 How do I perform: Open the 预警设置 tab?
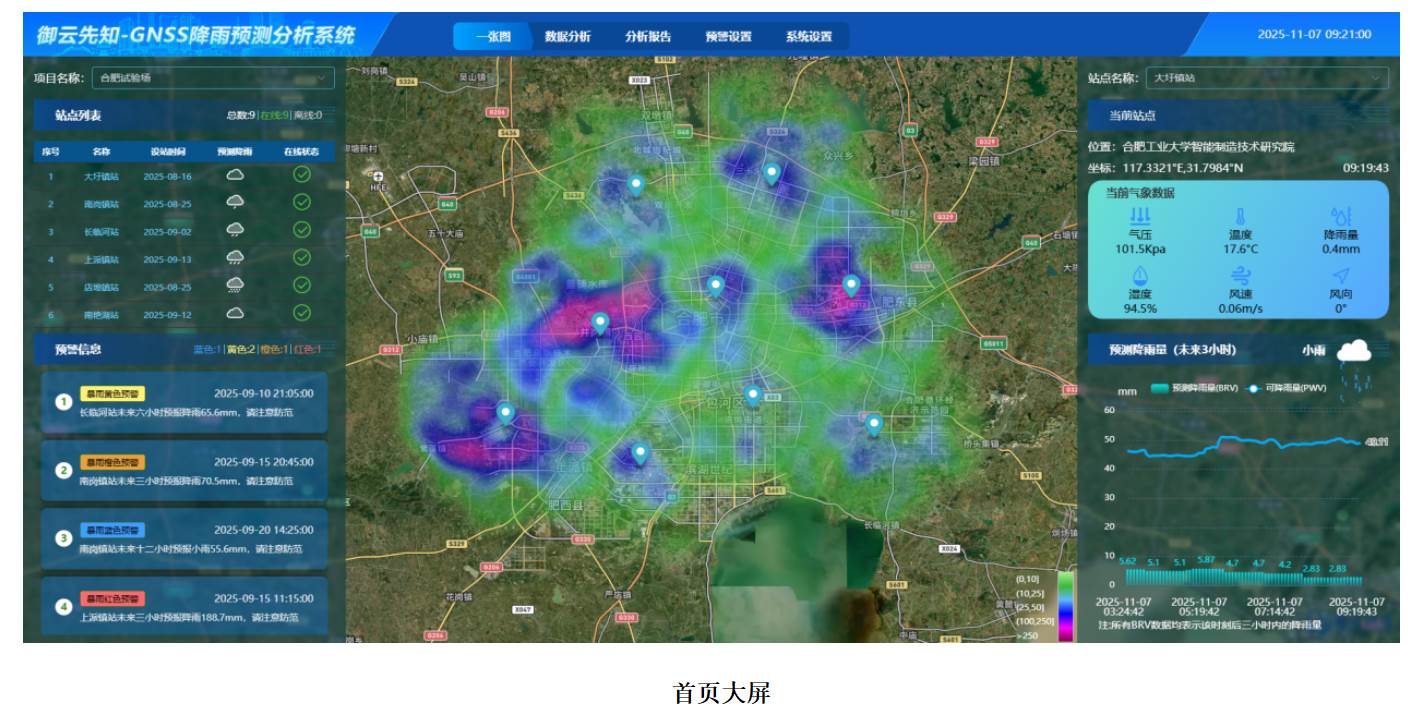[728, 36]
